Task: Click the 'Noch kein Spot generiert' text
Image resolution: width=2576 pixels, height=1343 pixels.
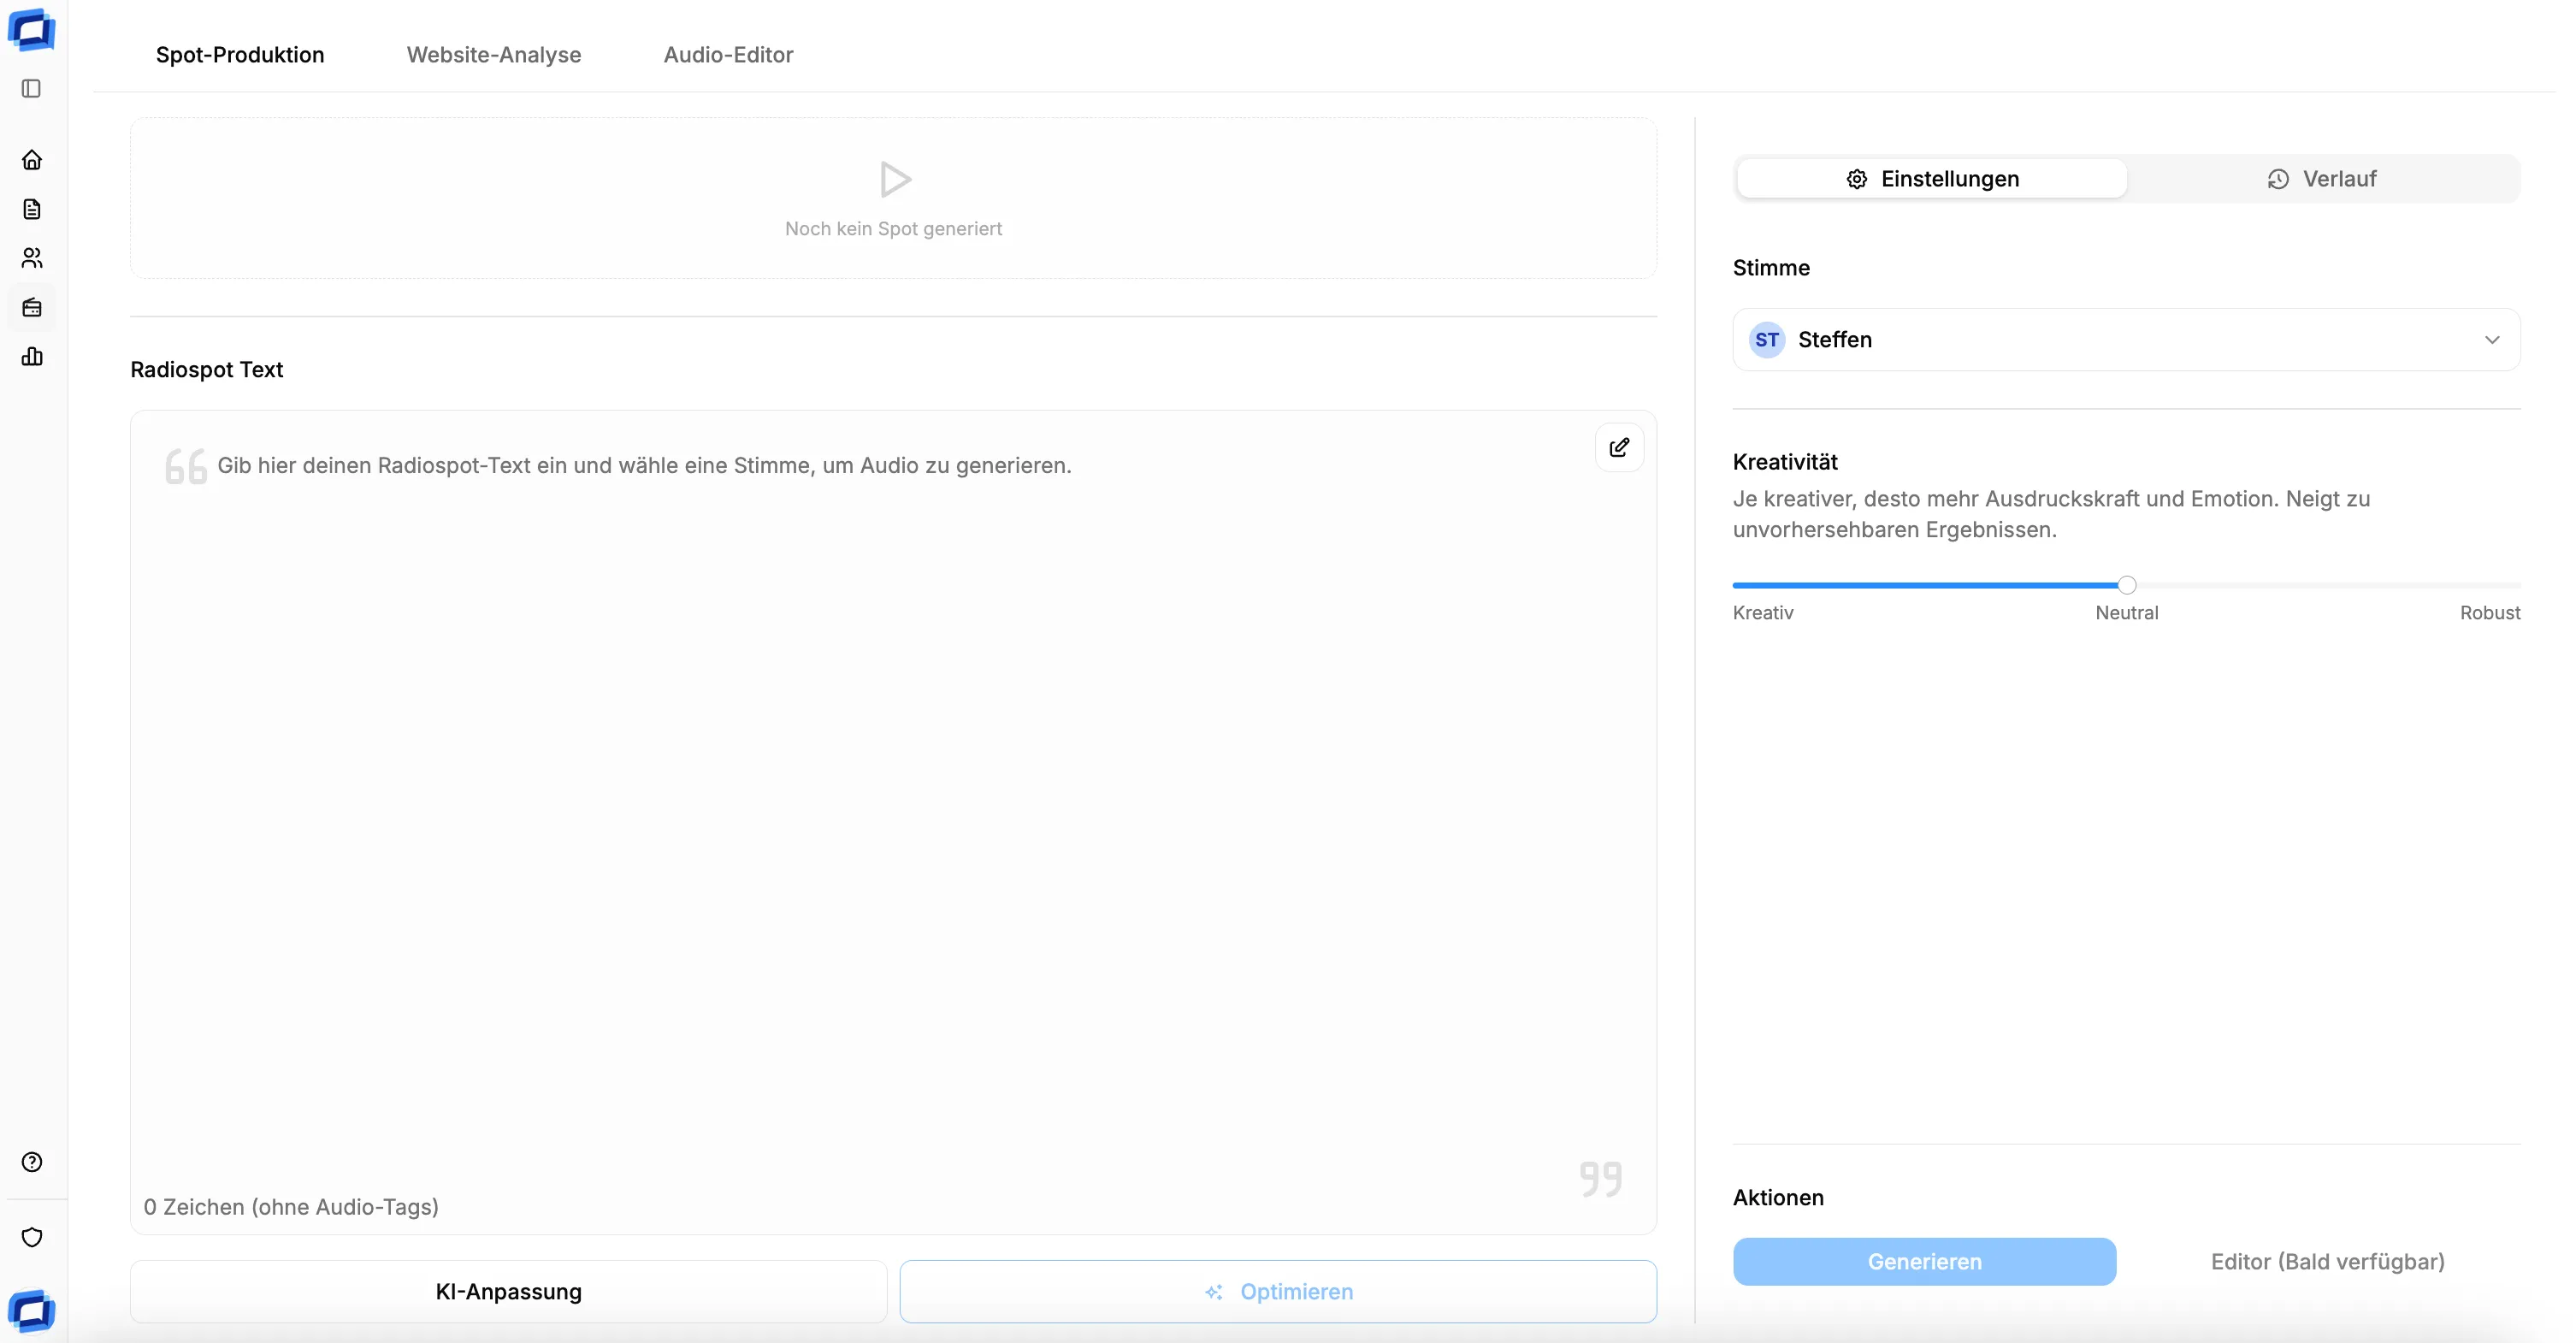Action: (x=893, y=229)
